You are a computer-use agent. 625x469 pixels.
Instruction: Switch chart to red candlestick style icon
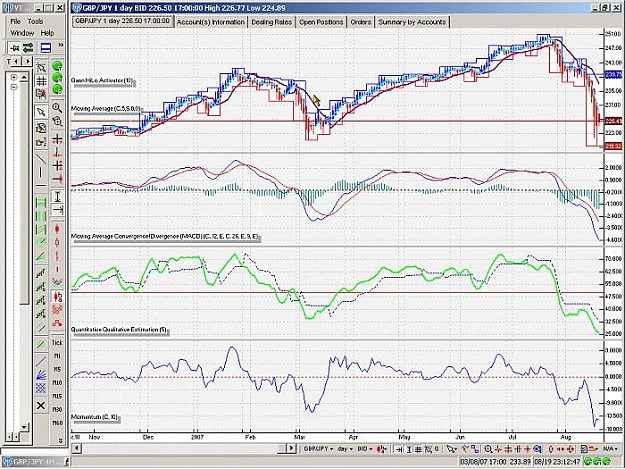pos(57,229)
